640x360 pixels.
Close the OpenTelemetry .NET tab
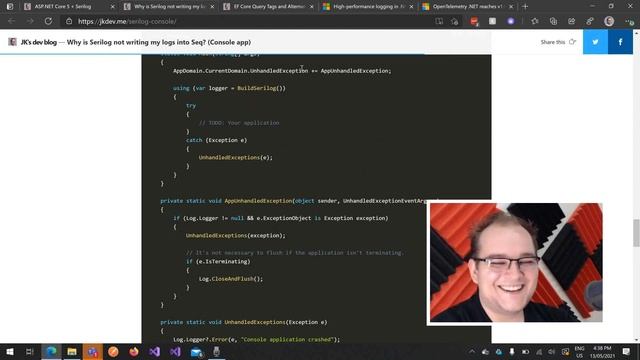tap(511, 7)
